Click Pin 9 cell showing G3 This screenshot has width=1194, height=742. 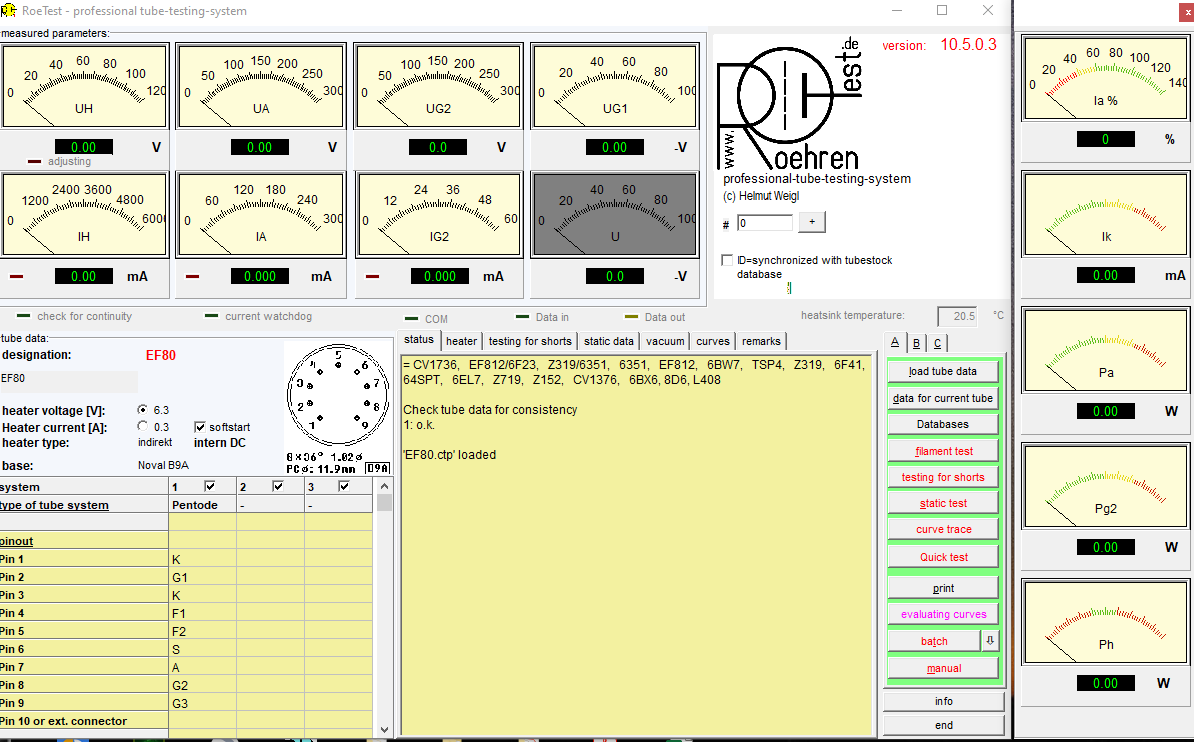[203, 703]
